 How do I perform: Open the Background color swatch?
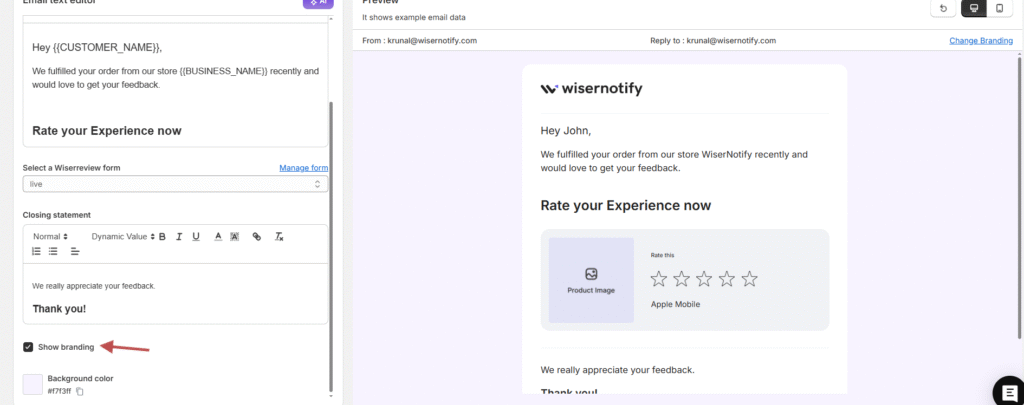33,384
